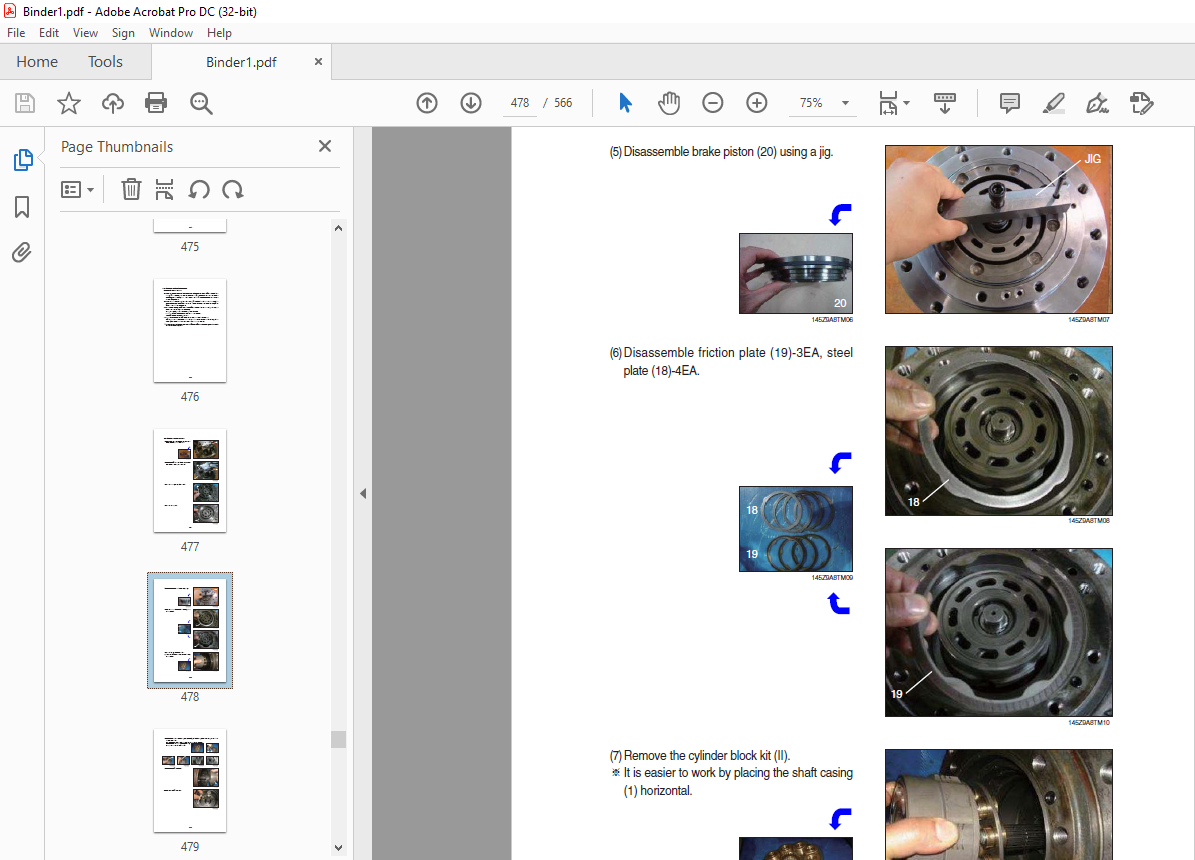This screenshot has width=1195, height=860.
Task: Expand the 75% zoom level dropdown
Action: coord(845,103)
